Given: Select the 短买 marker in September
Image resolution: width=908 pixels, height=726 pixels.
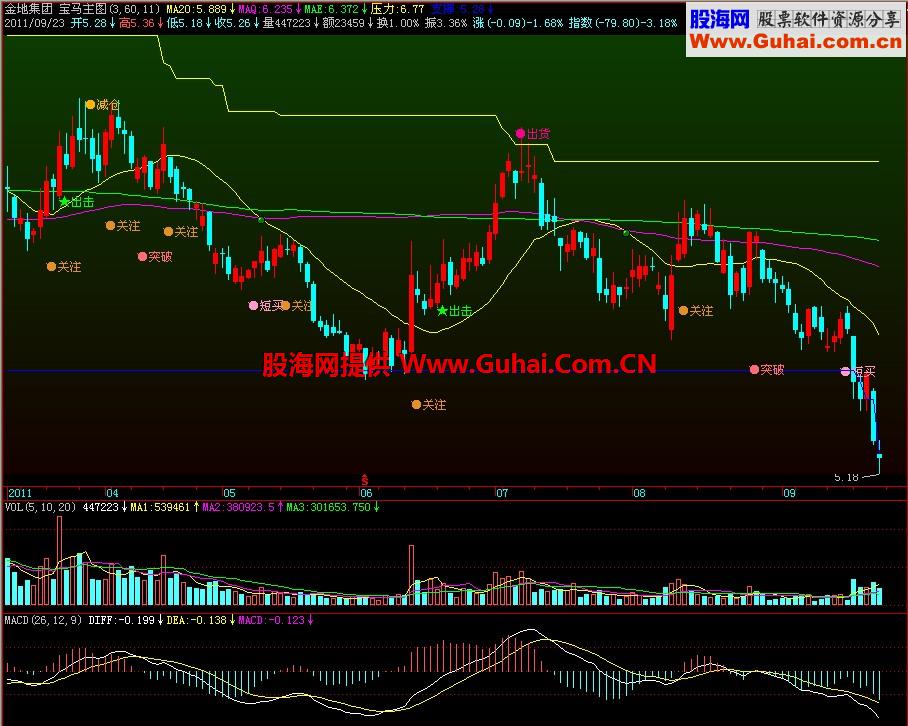Looking at the screenshot, I should (x=858, y=371).
